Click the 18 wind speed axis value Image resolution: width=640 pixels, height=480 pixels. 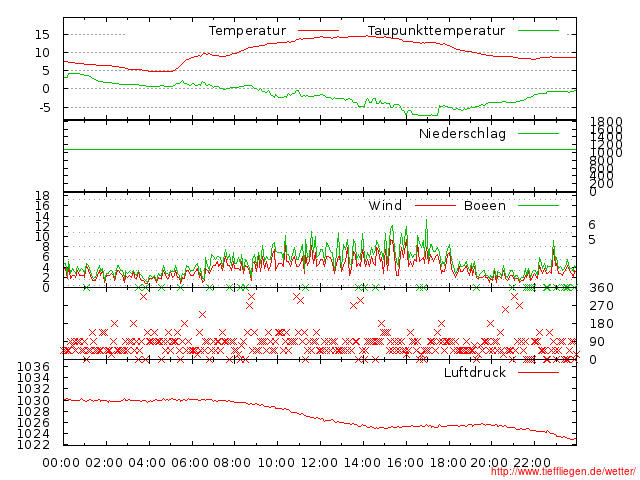(42, 196)
